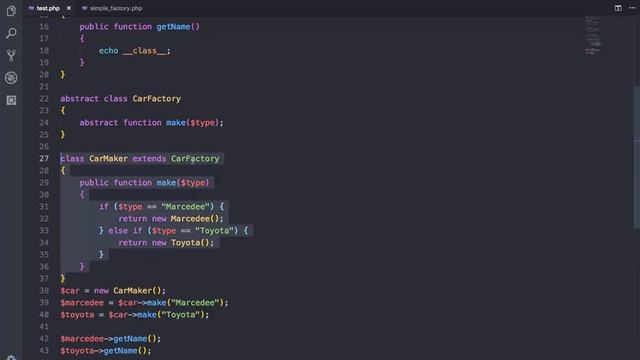Click '__class__' on line 18
The image size is (640, 360).
[x=144, y=51]
